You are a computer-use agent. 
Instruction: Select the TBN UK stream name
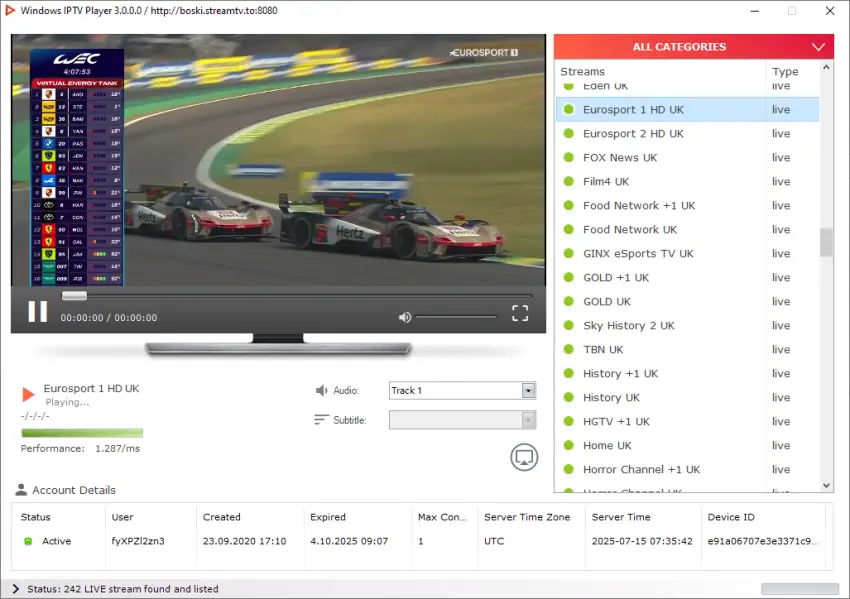(x=603, y=349)
